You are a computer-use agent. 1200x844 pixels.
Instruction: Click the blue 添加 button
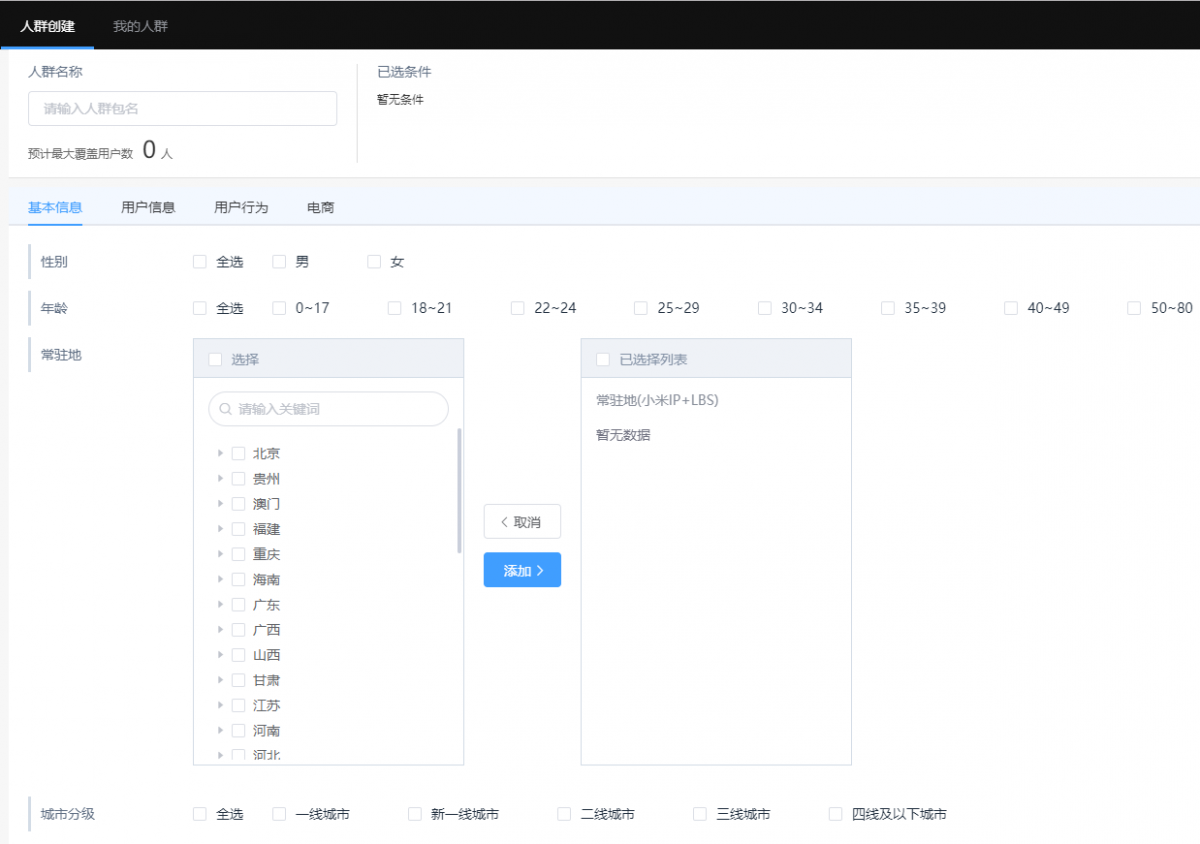pyautogui.click(x=522, y=570)
